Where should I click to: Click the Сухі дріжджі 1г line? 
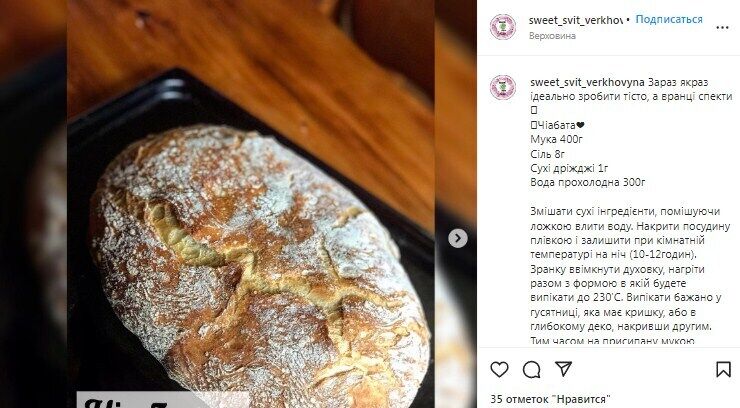click(569, 168)
